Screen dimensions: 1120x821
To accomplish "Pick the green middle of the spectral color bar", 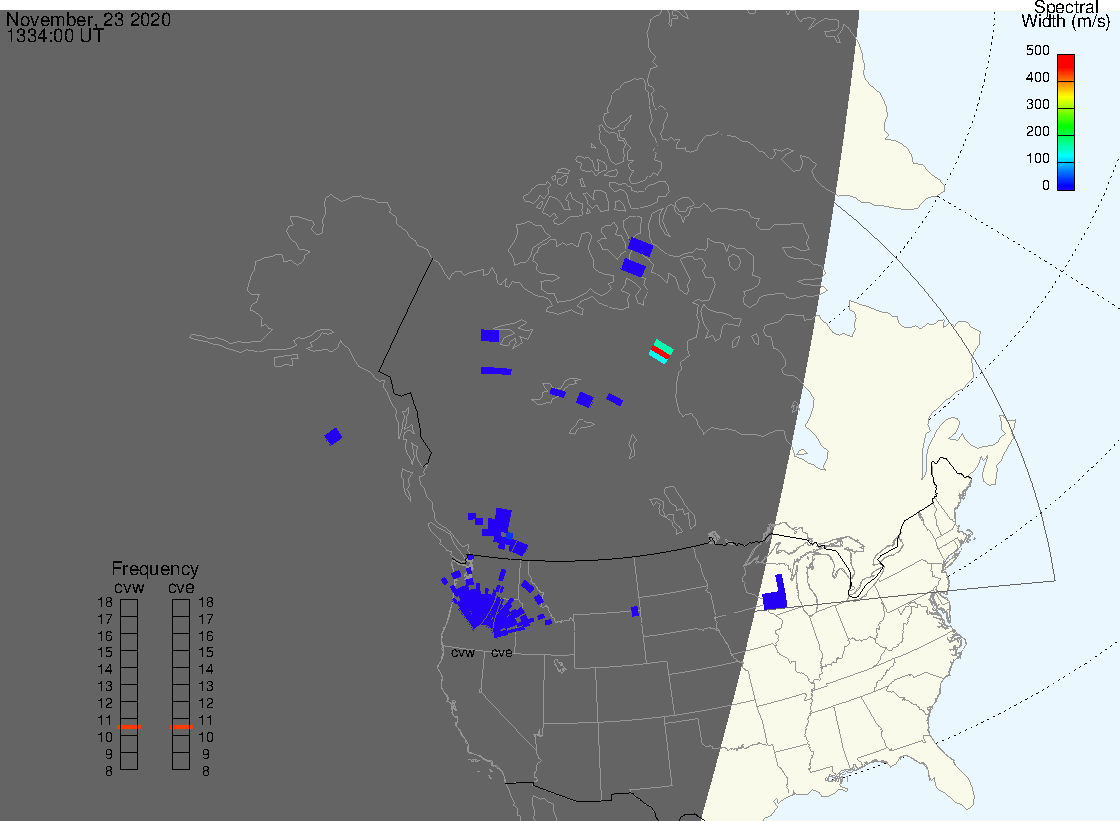I will click(1066, 121).
